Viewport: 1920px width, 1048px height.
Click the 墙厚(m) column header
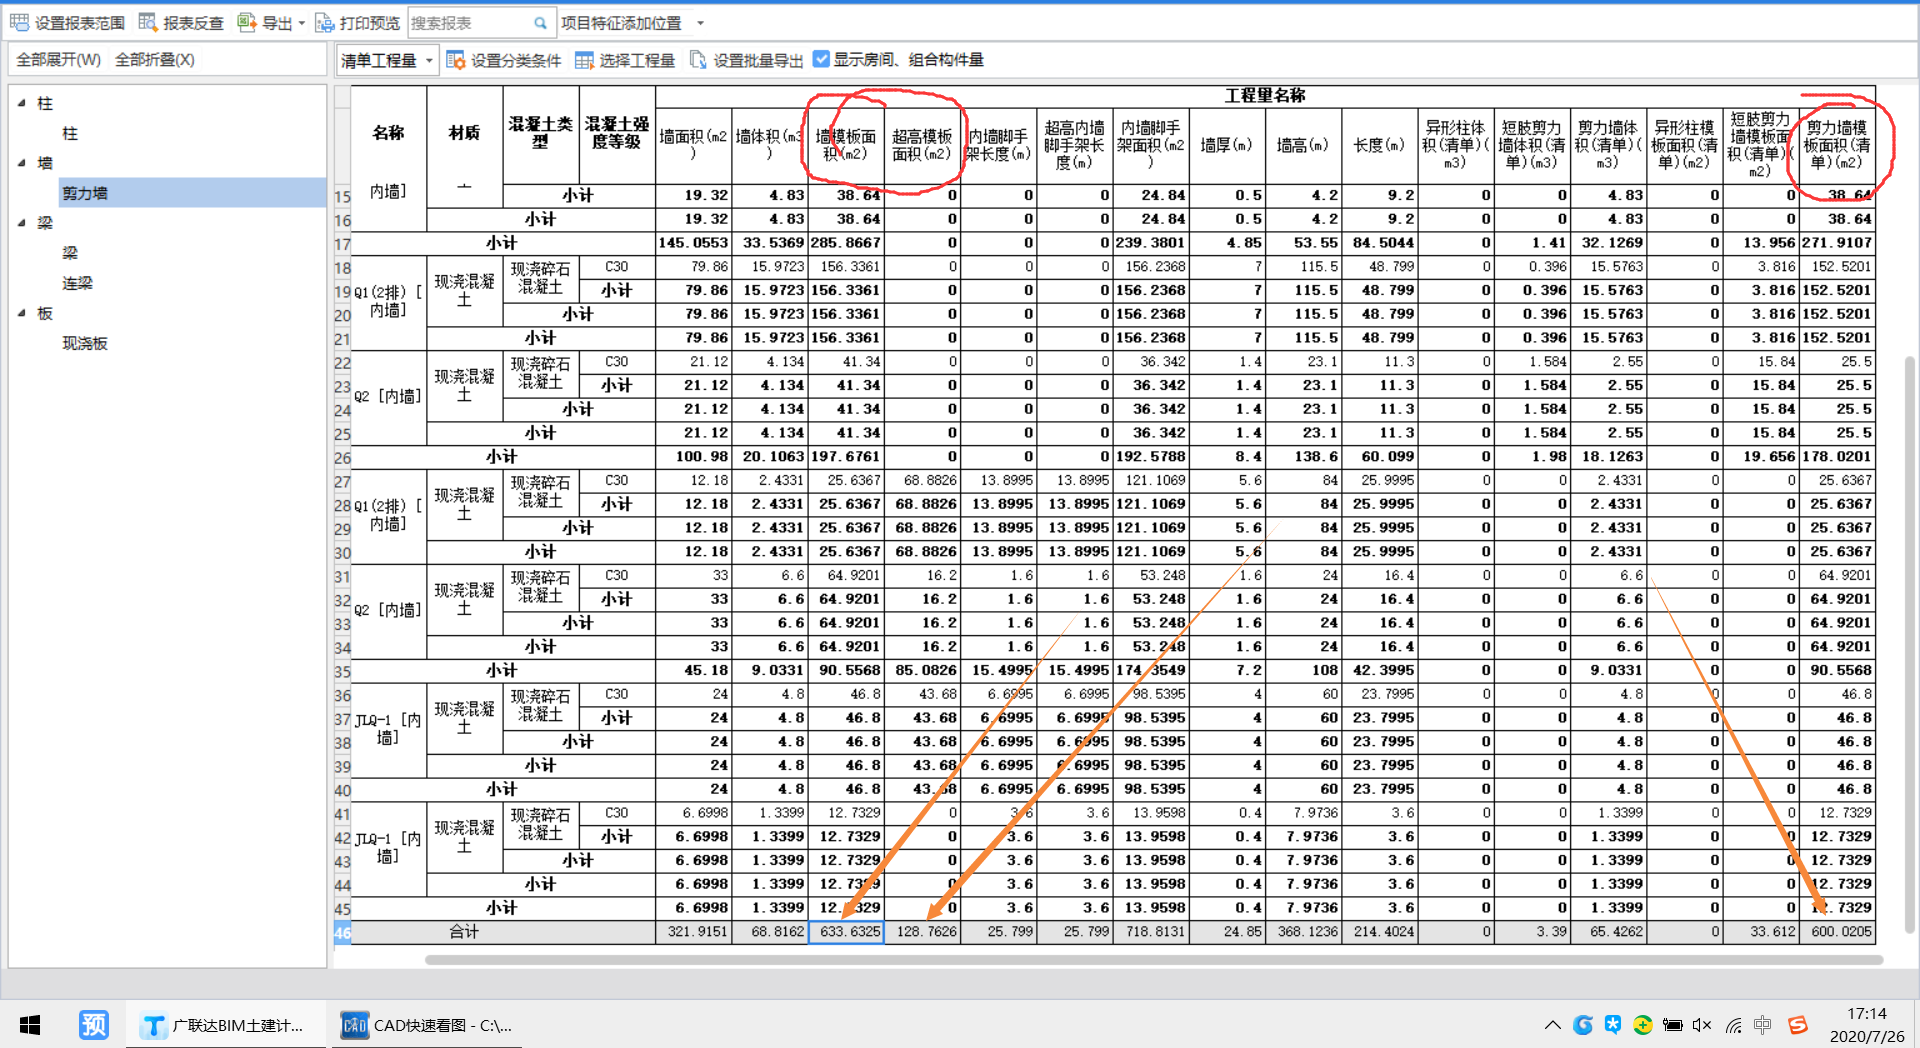1227,145
